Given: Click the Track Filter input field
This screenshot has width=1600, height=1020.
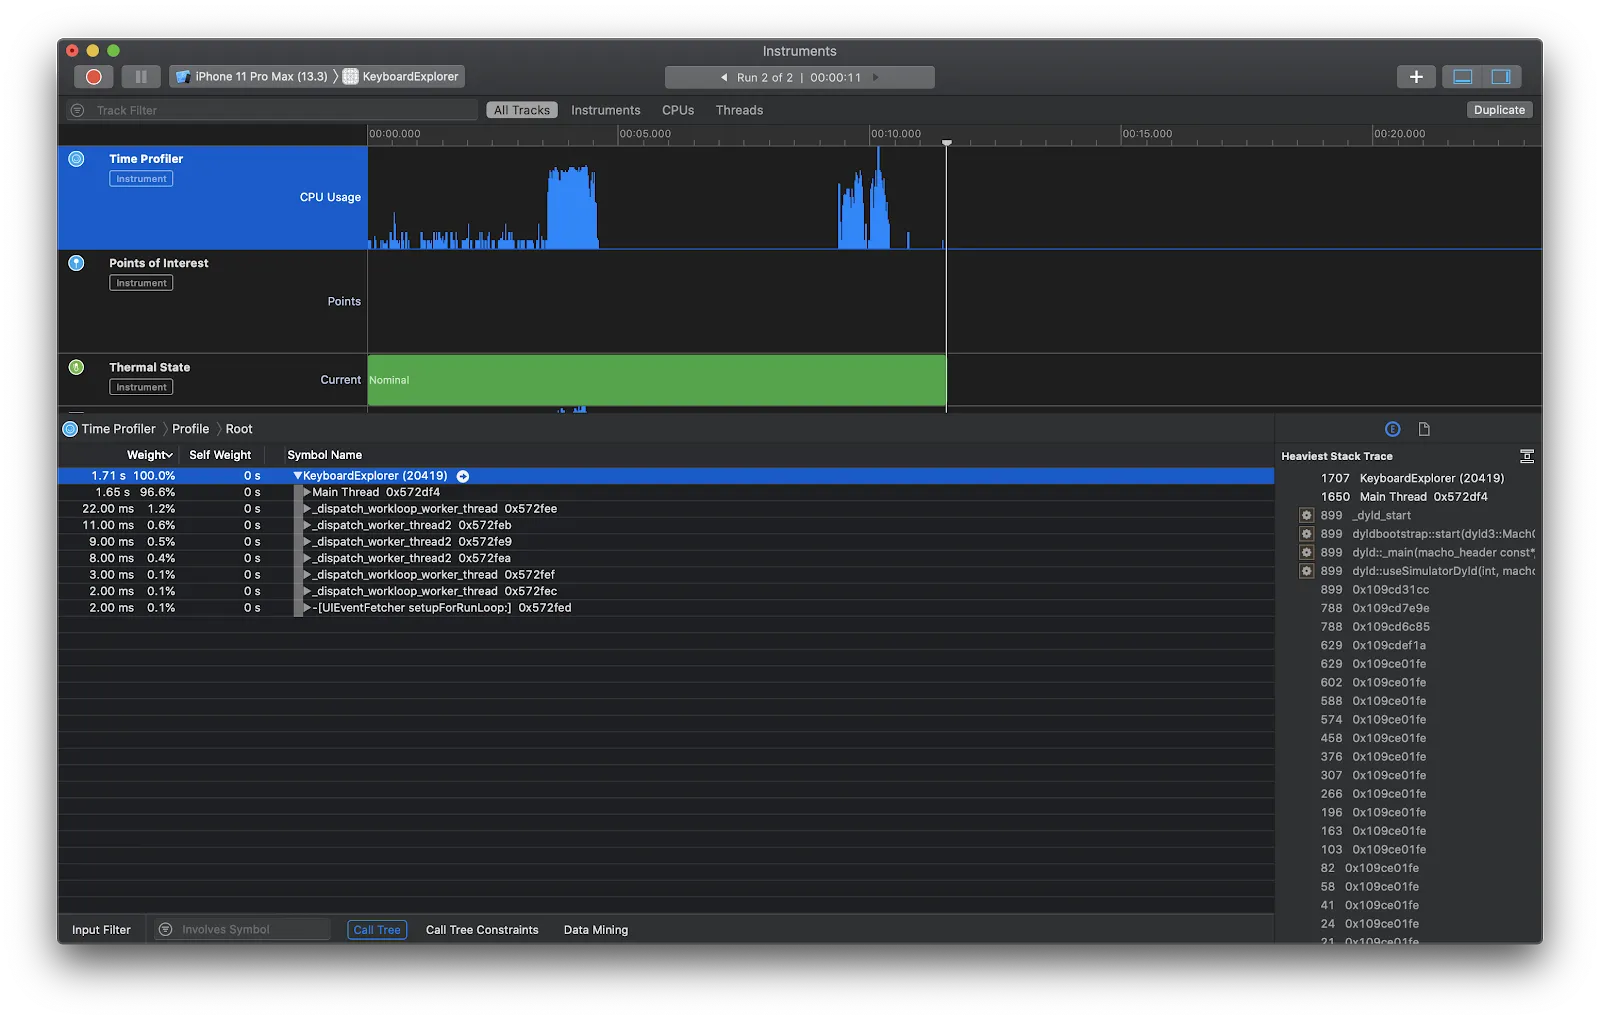Looking at the screenshot, I should (x=272, y=110).
